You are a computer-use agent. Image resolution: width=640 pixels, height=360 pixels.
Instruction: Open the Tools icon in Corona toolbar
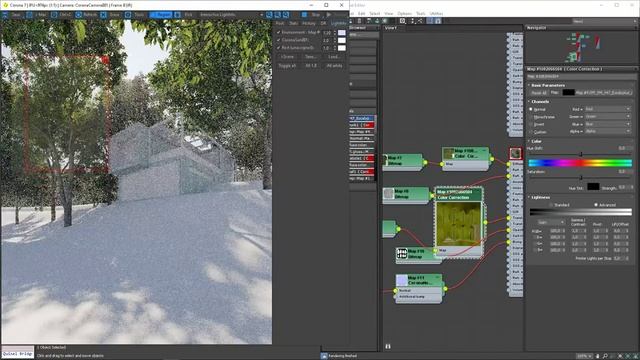[128, 15]
